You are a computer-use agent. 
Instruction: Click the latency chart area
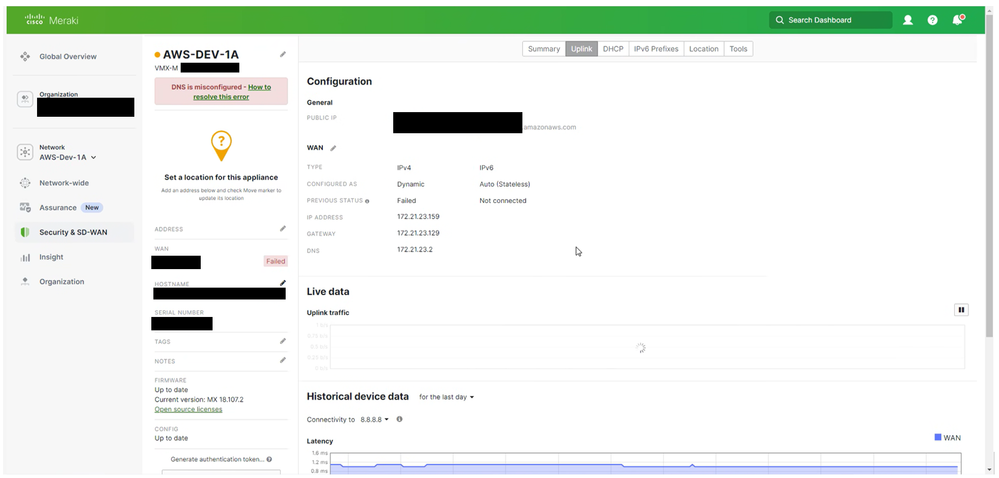(x=645, y=464)
